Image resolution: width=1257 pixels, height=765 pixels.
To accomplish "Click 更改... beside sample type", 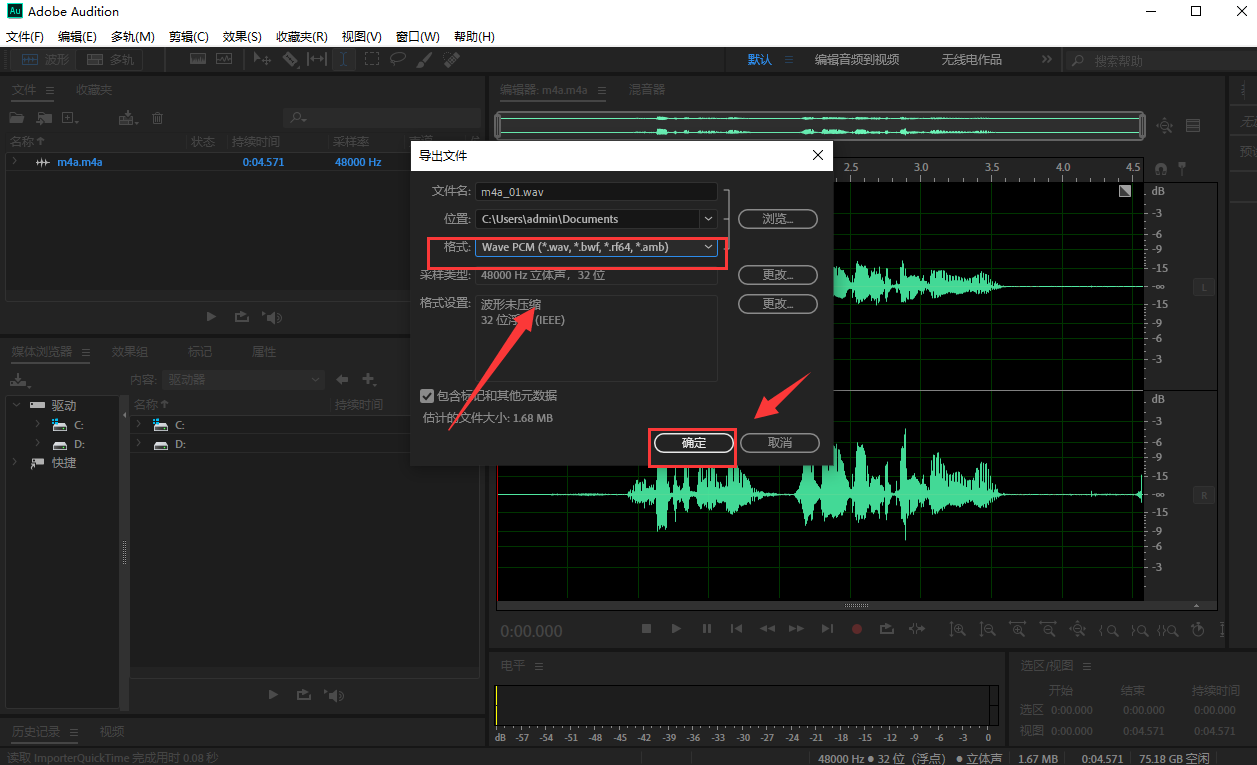I will pos(778,275).
